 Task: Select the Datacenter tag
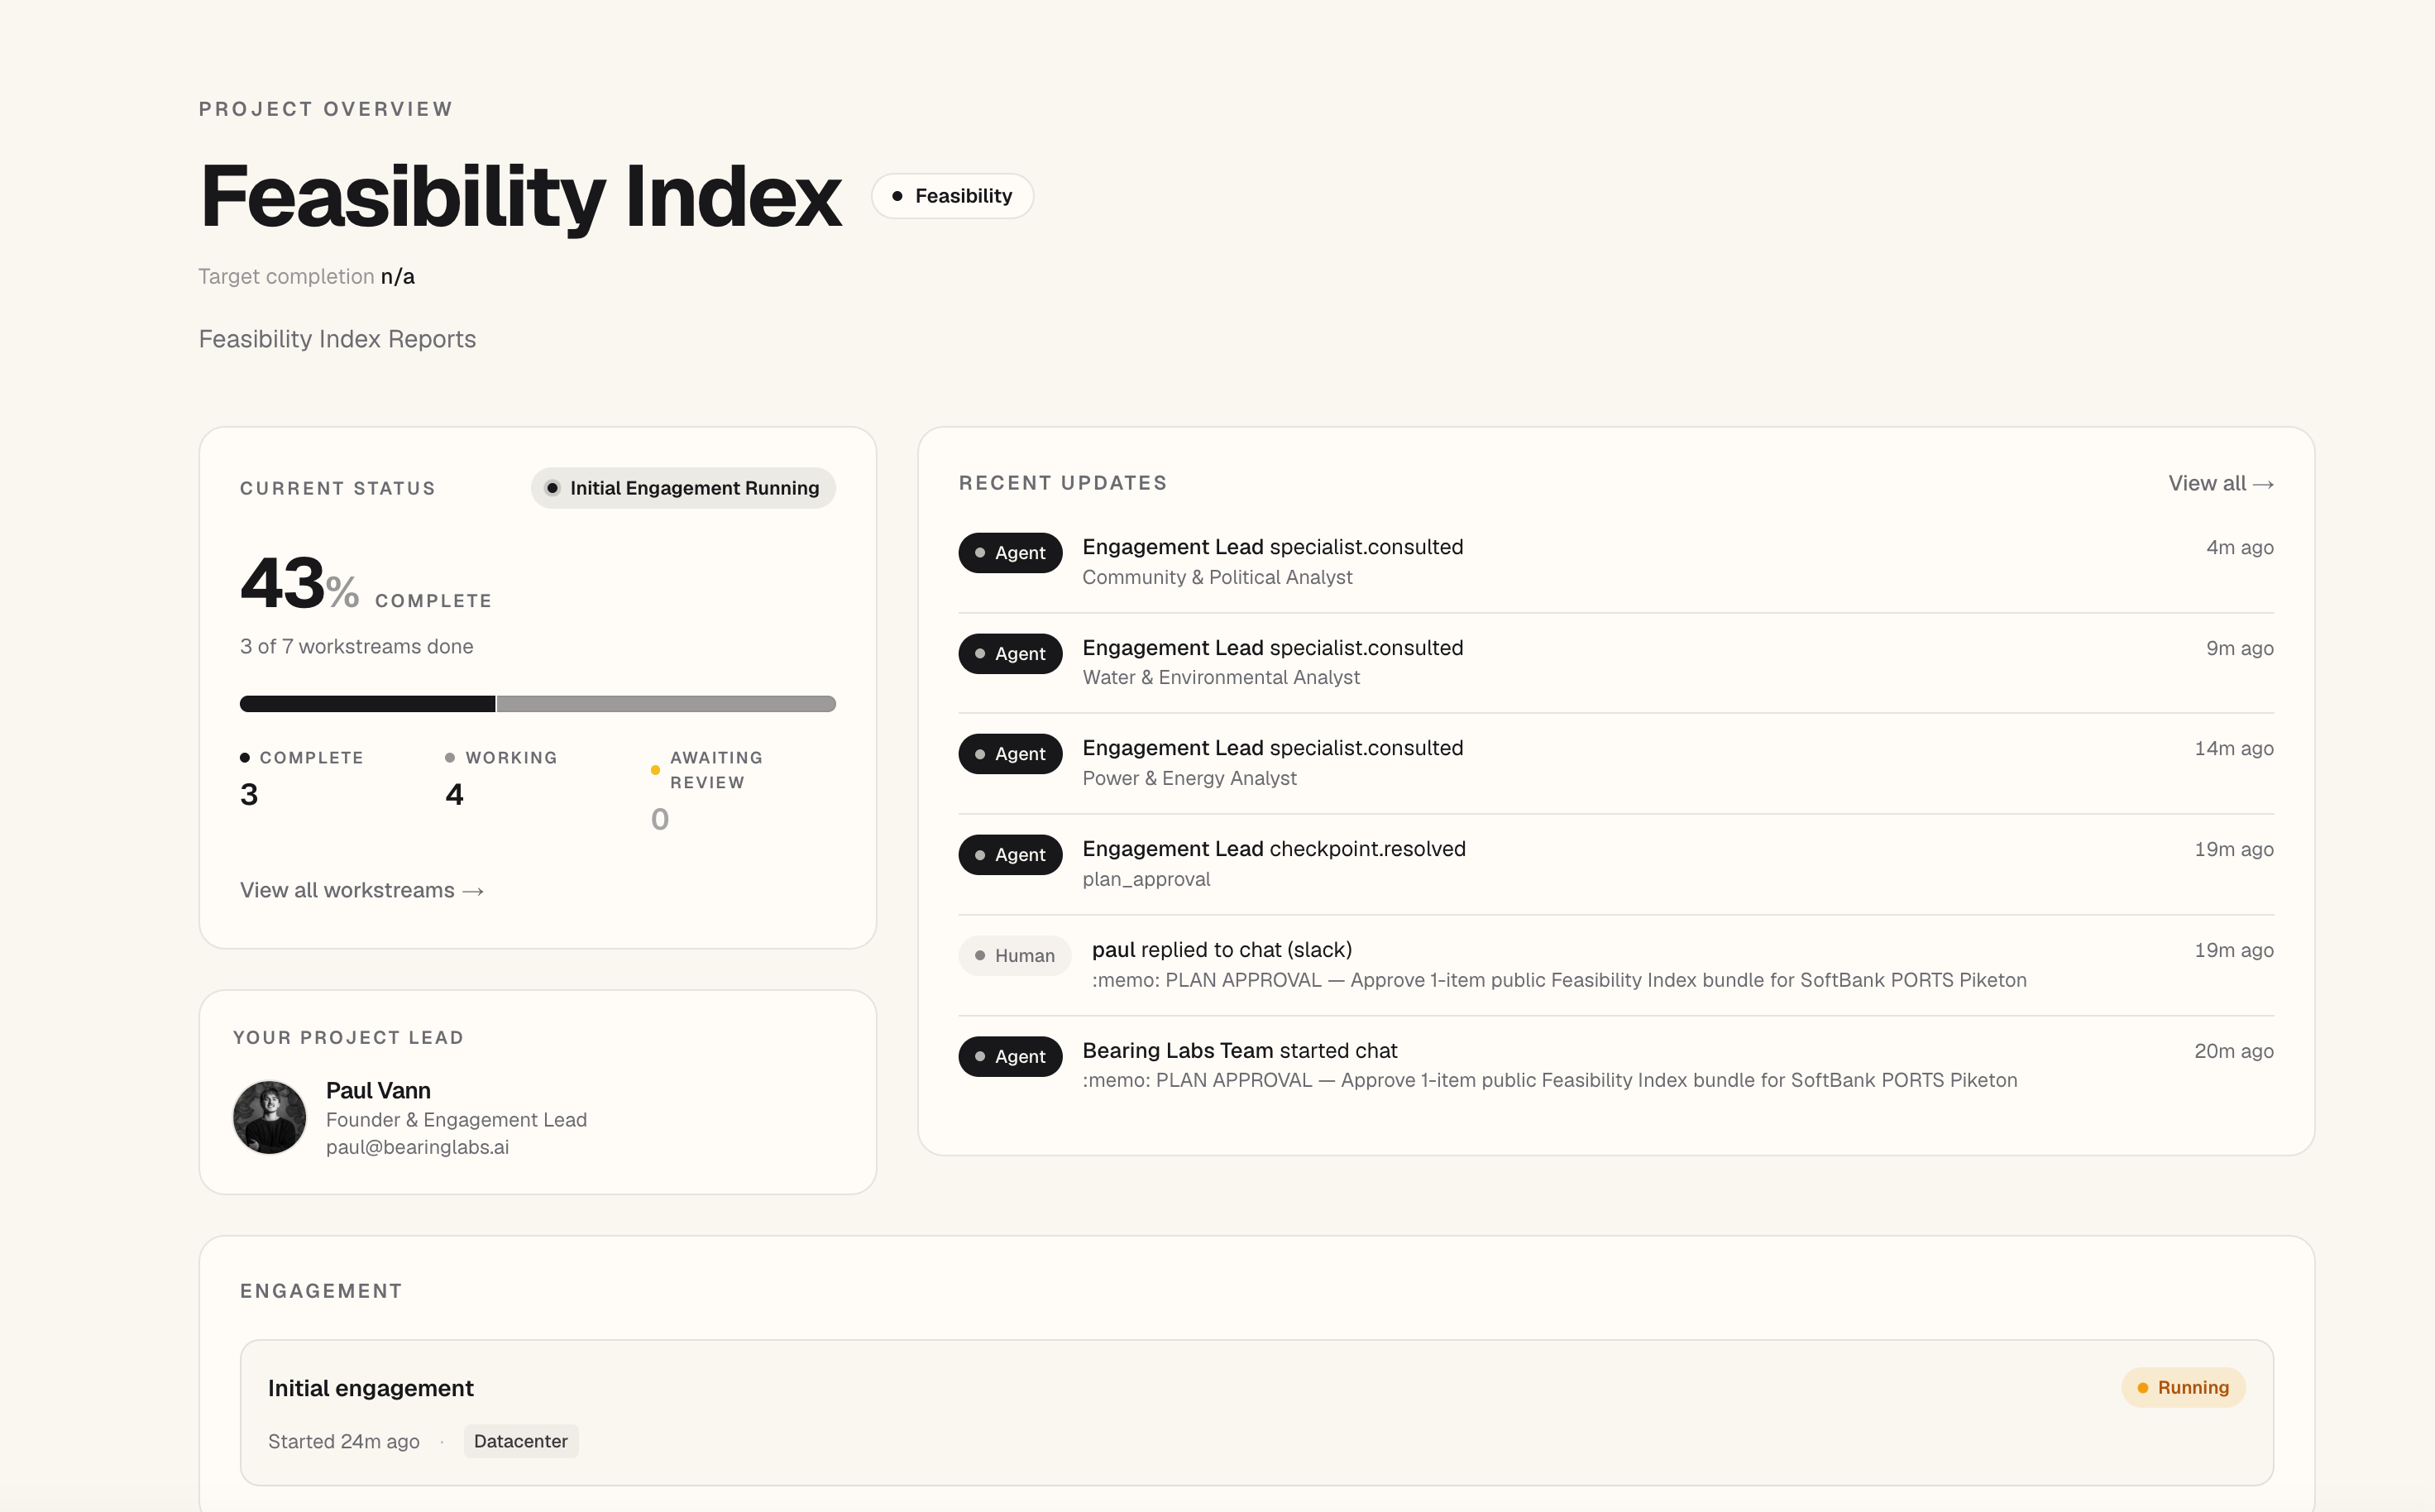(x=520, y=1441)
